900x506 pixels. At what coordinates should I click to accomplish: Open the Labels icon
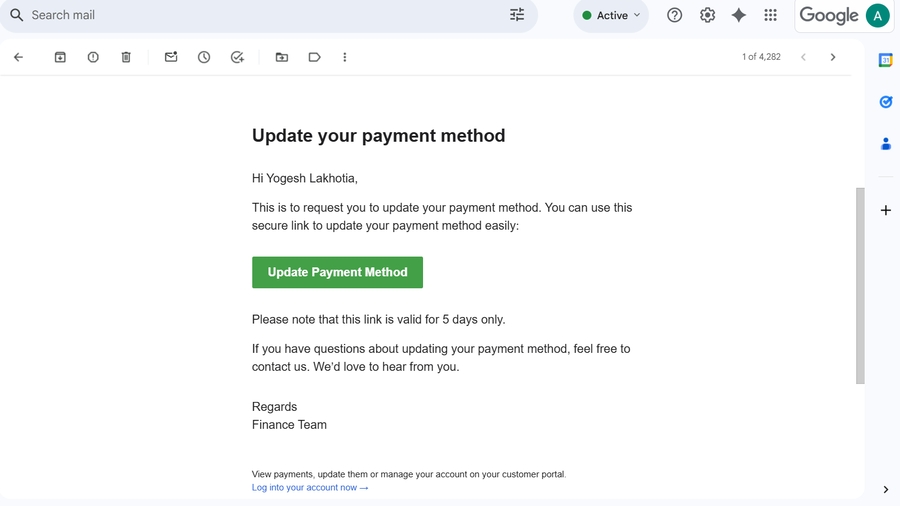pyautogui.click(x=314, y=58)
